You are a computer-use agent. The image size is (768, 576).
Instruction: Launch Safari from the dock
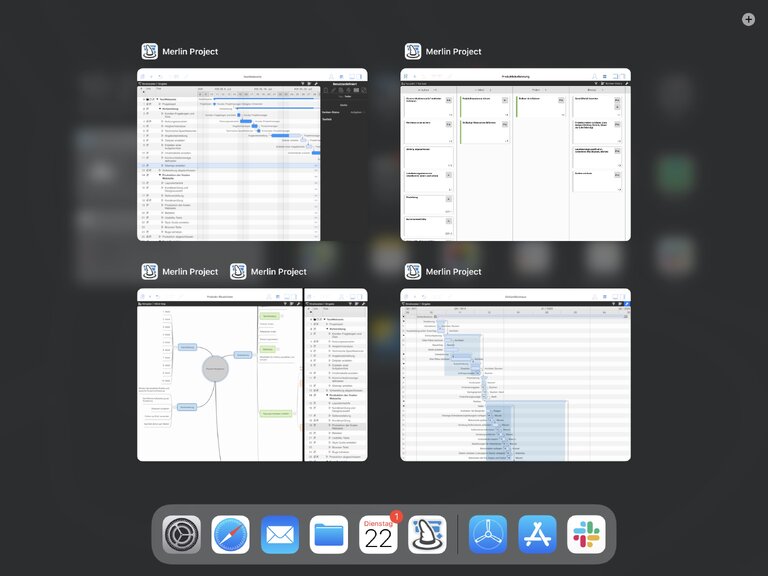[231, 534]
